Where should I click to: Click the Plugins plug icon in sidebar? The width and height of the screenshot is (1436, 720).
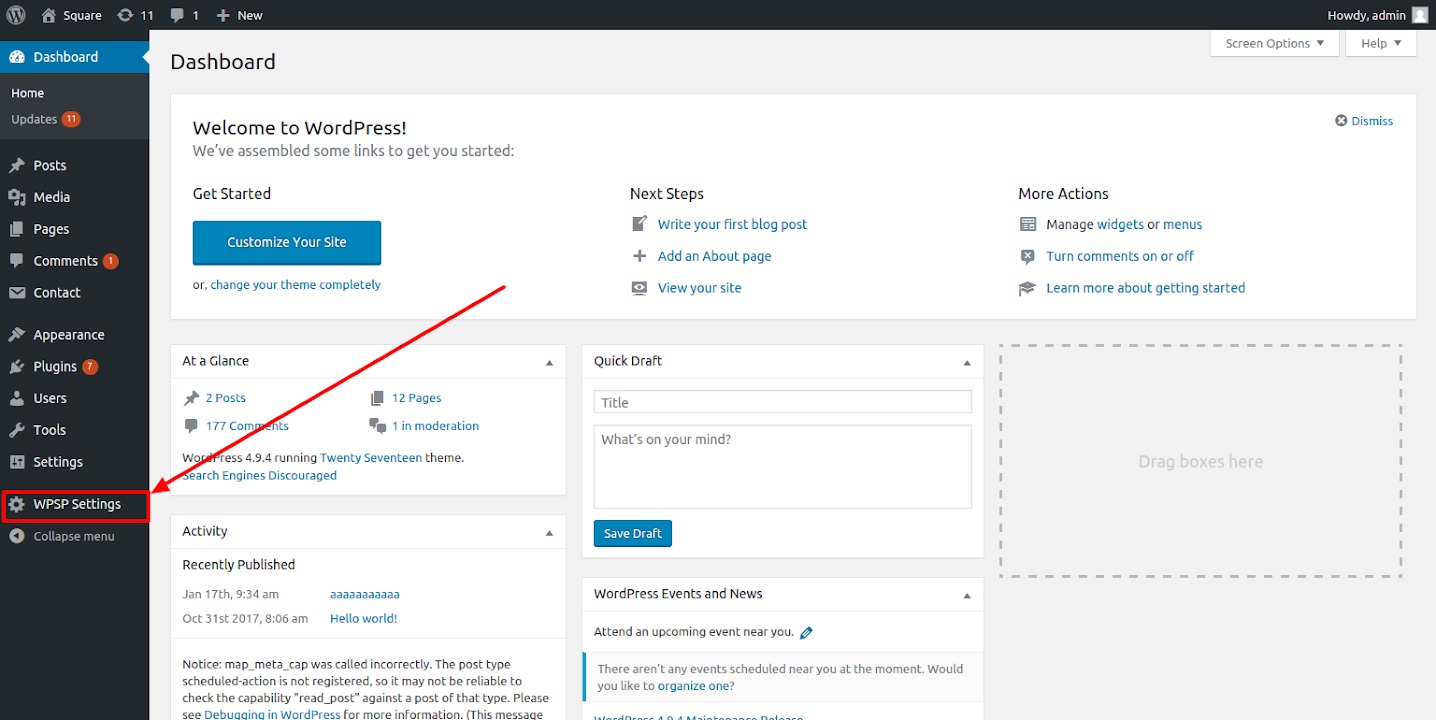17,367
